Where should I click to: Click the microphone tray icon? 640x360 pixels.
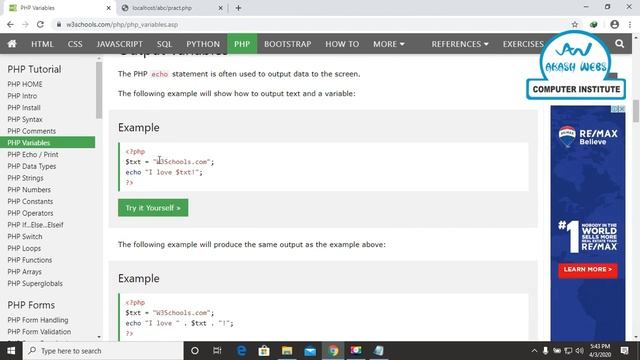(545, 351)
